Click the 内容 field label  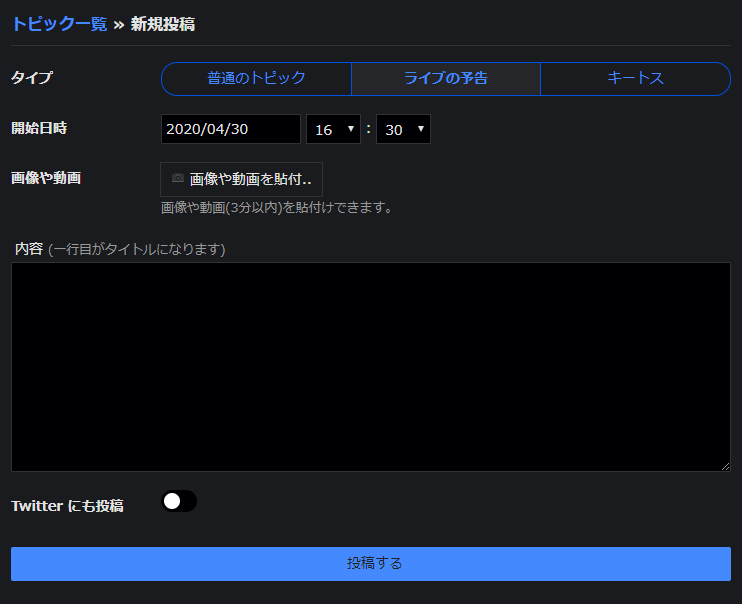point(29,249)
